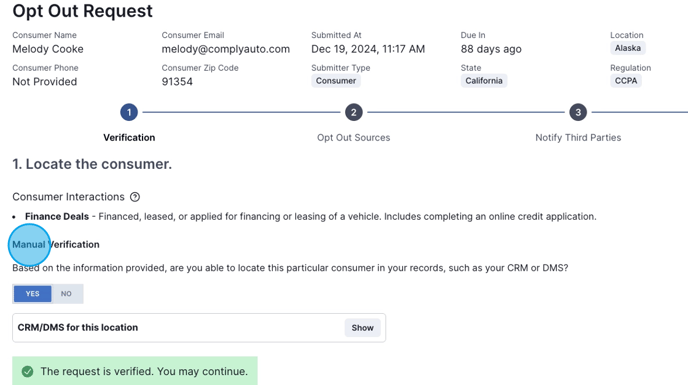Click the request is verified green banner
Viewport: 688px width, 385px height.
135,371
